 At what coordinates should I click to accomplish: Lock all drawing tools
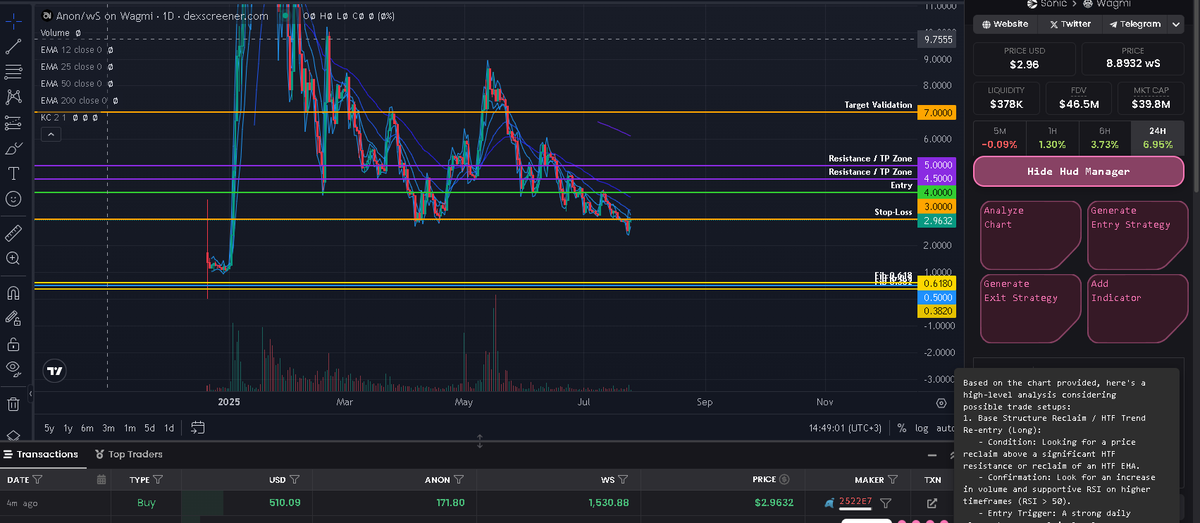click(x=14, y=344)
